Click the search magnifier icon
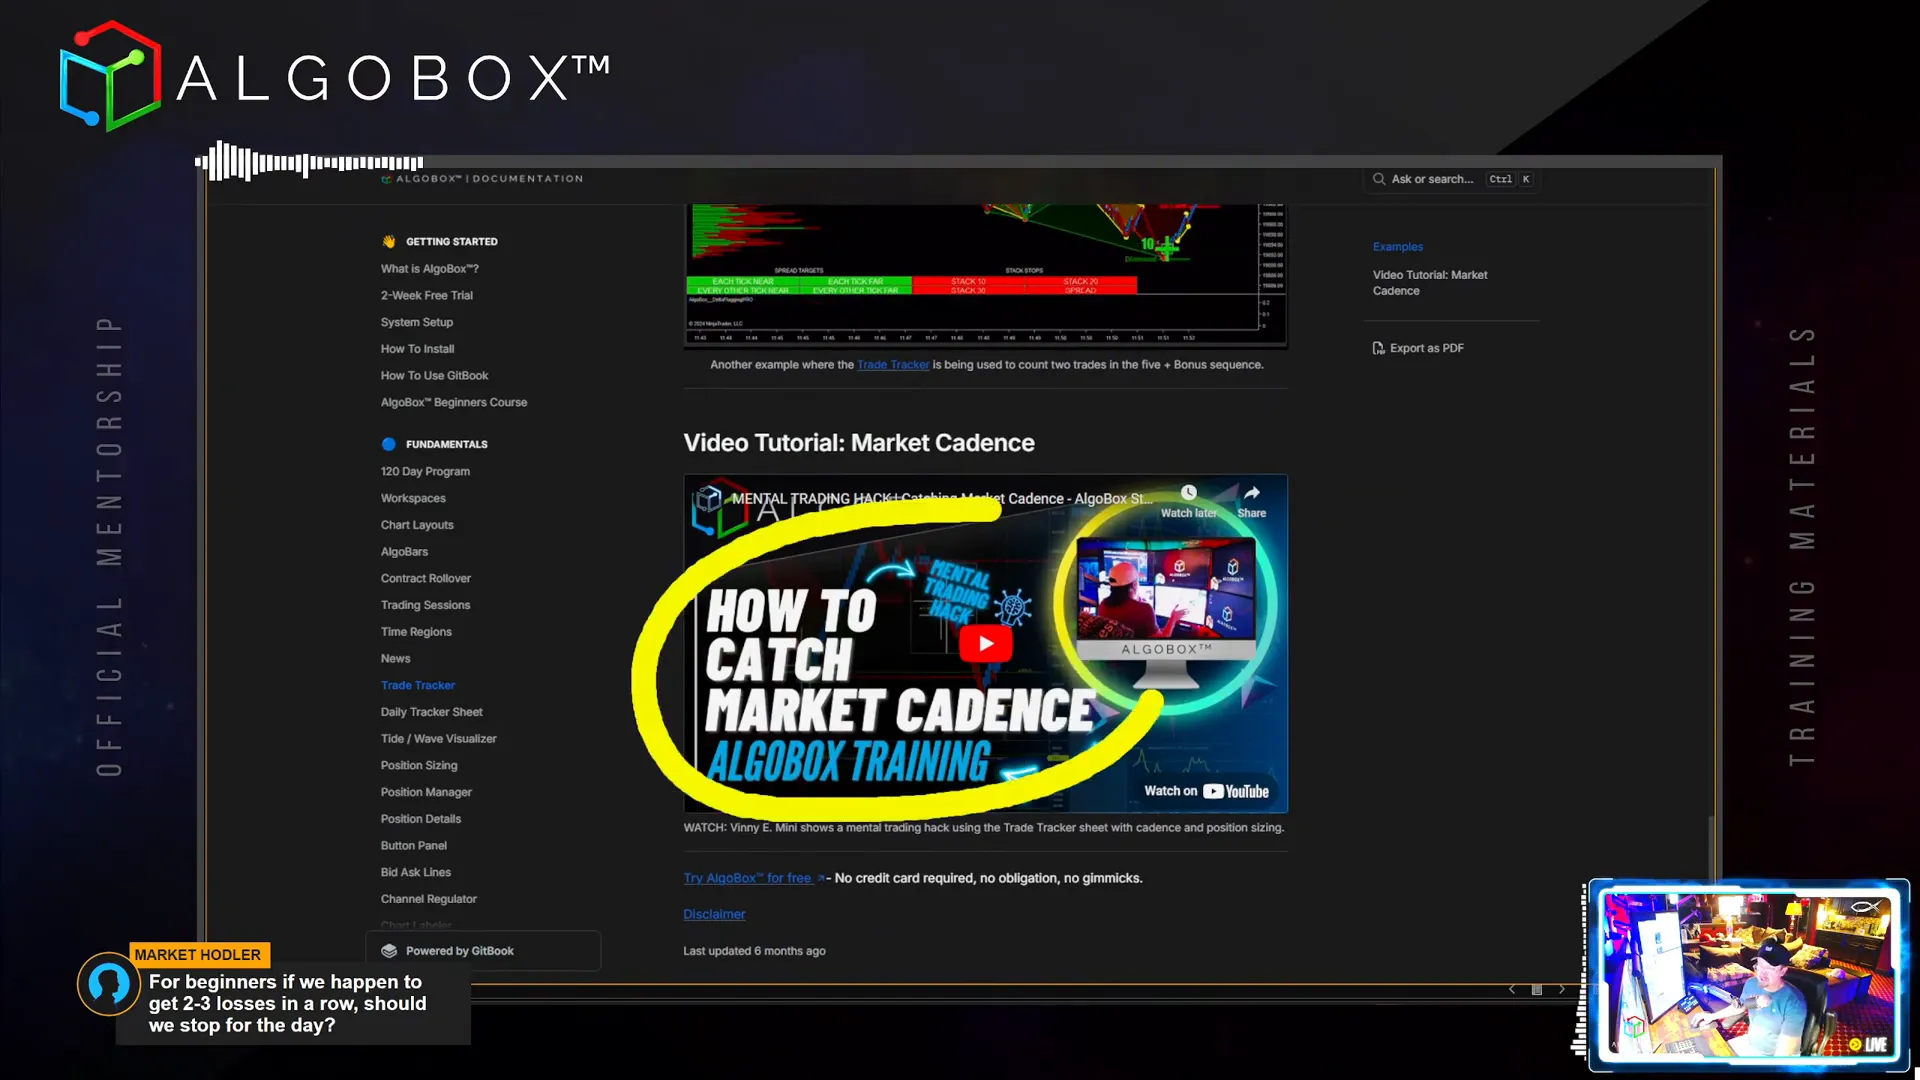Screen dimensions: 1920x1080 click(1379, 179)
